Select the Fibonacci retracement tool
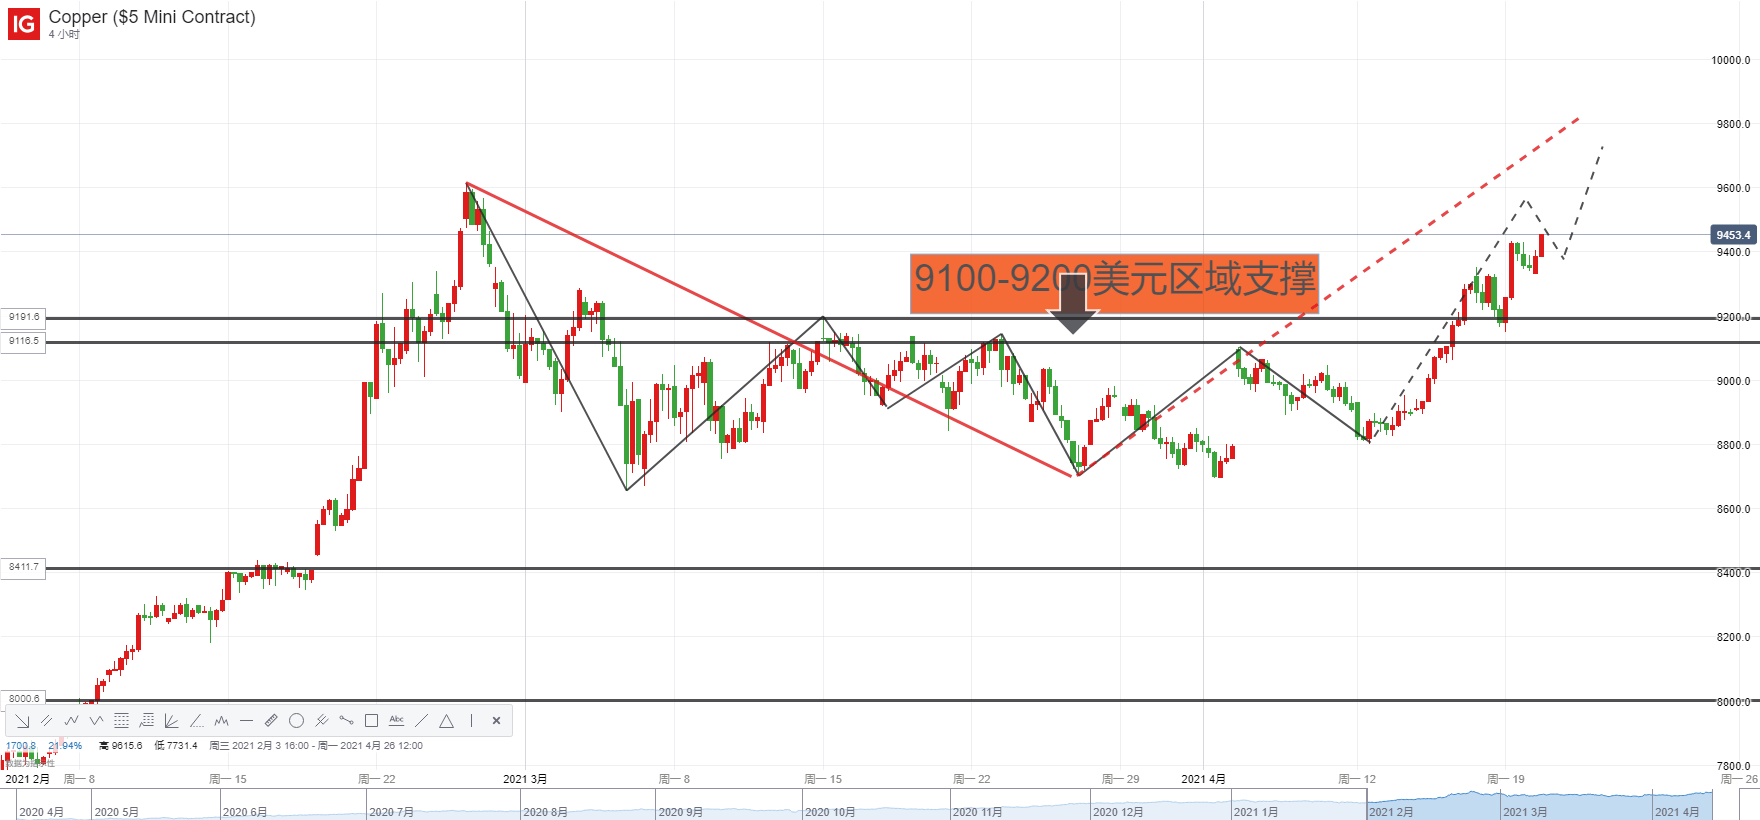The image size is (1760, 820). [x=121, y=721]
